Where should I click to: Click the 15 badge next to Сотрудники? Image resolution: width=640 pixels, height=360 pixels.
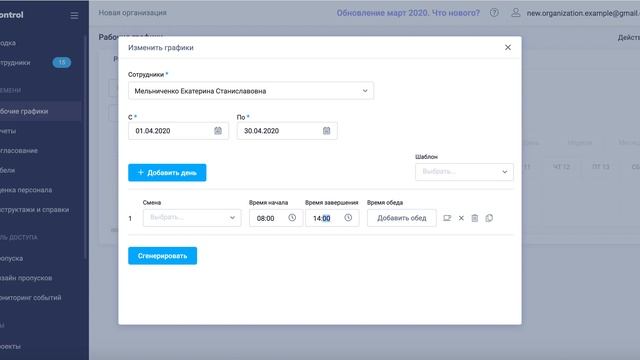click(62, 62)
